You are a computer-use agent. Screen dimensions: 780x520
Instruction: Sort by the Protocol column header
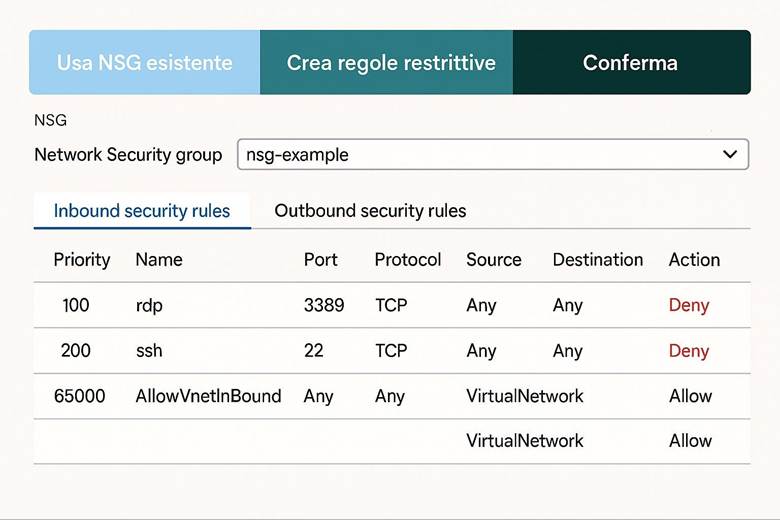coord(408,260)
